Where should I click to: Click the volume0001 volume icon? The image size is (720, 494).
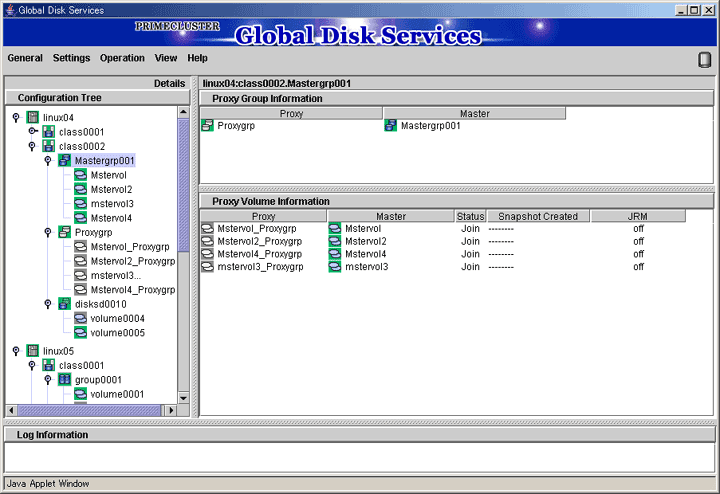click(80, 394)
